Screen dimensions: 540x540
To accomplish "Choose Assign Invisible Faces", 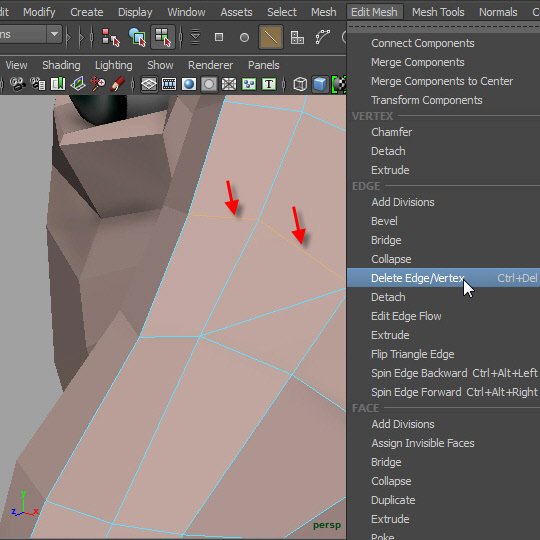I will click(x=444, y=443).
